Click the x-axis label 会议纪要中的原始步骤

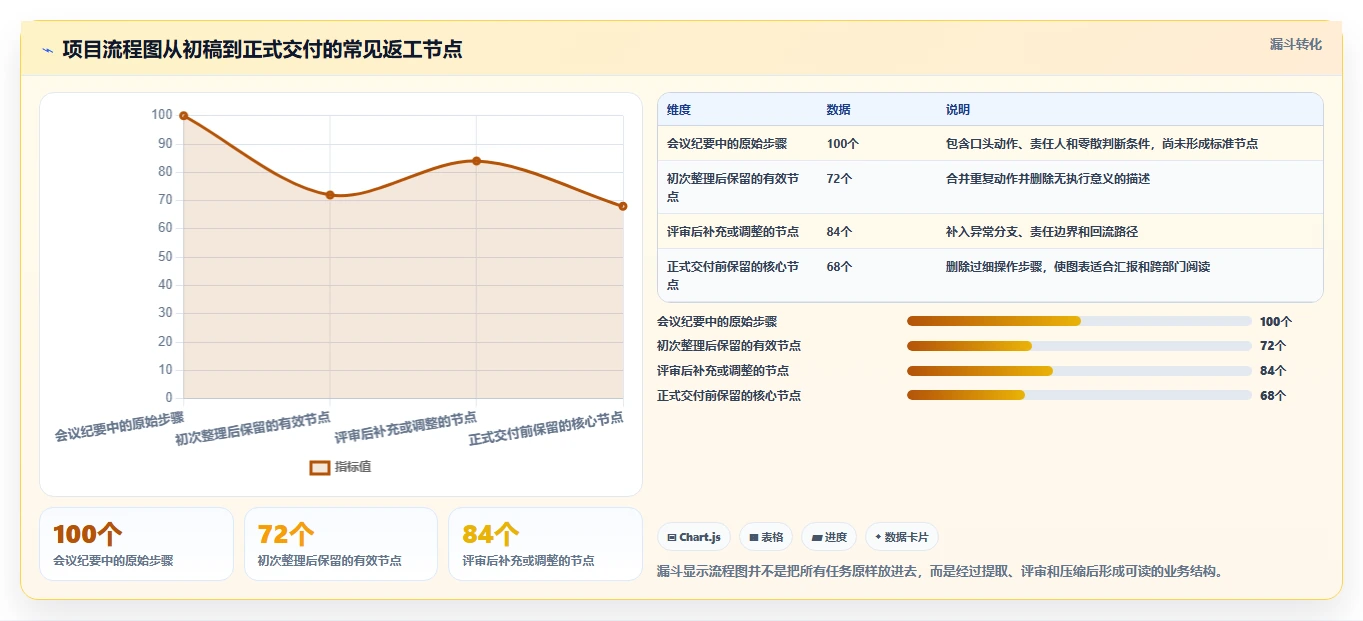point(120,426)
